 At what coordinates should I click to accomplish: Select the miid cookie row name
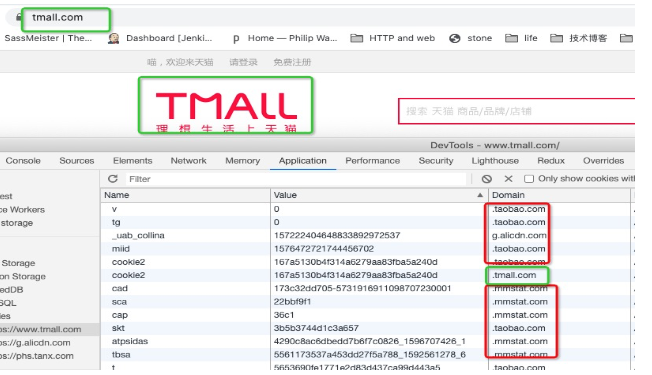[x=121, y=249]
